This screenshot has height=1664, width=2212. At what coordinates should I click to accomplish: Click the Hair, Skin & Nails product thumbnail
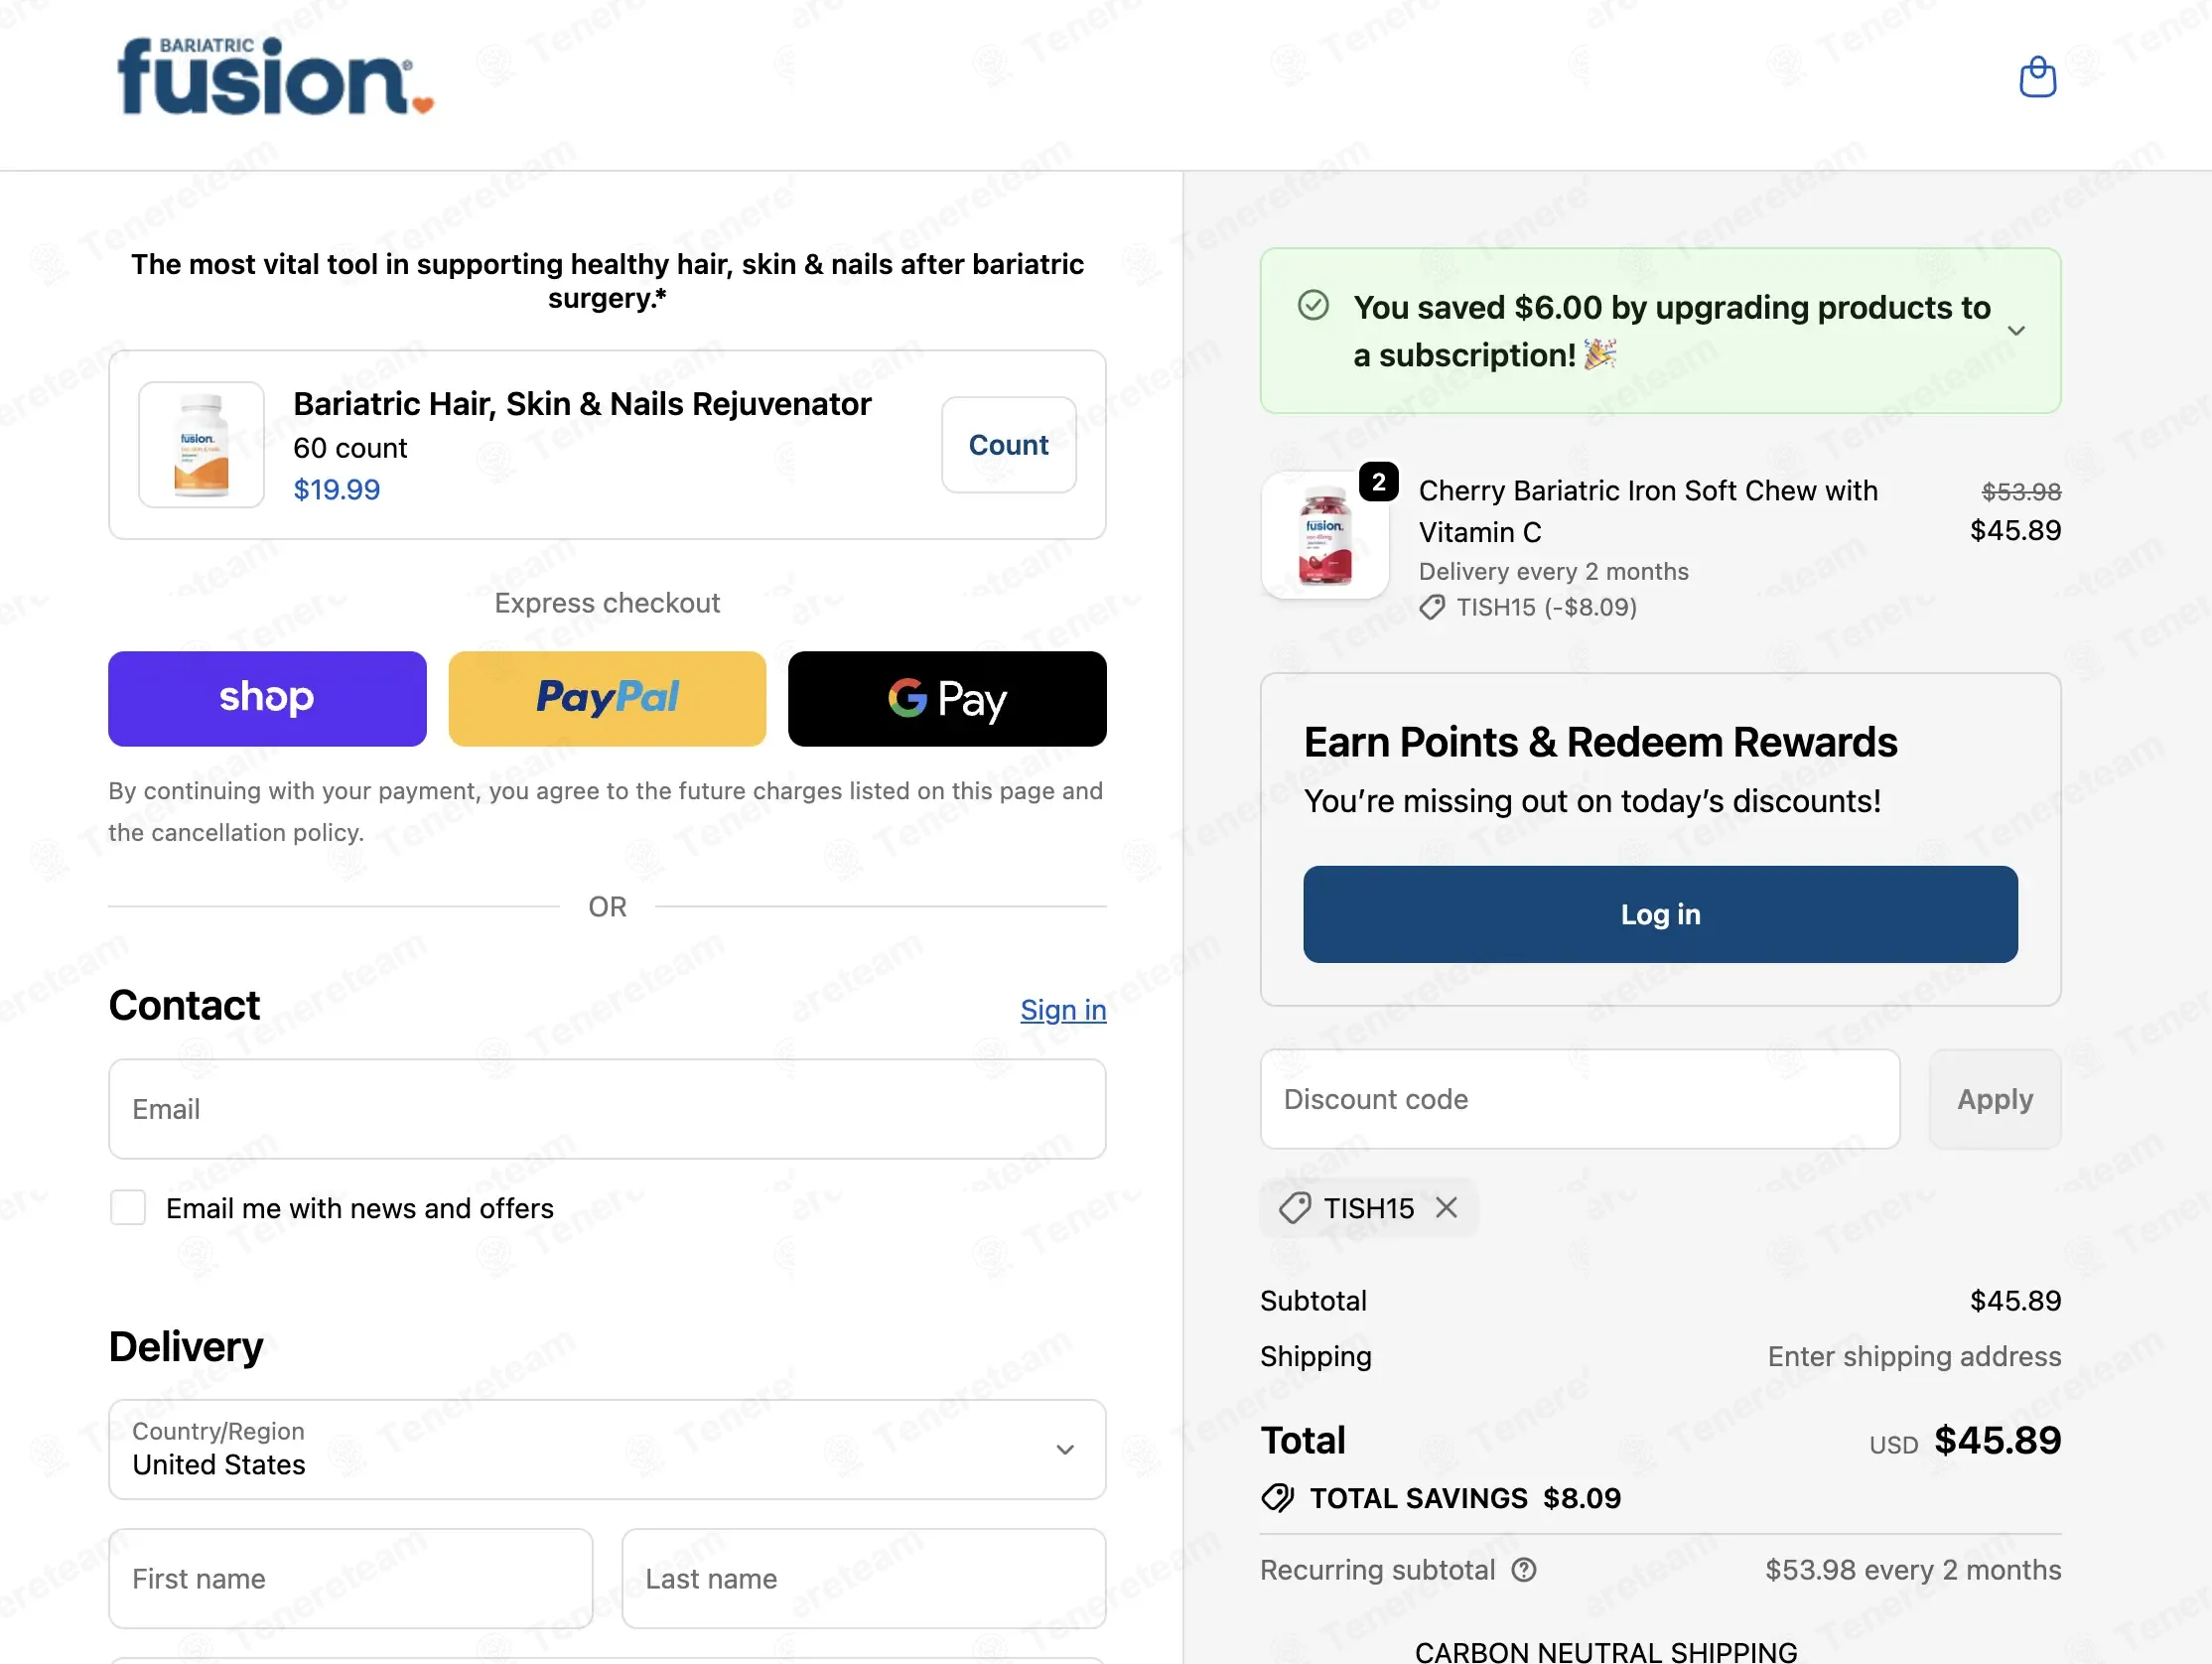pos(202,445)
